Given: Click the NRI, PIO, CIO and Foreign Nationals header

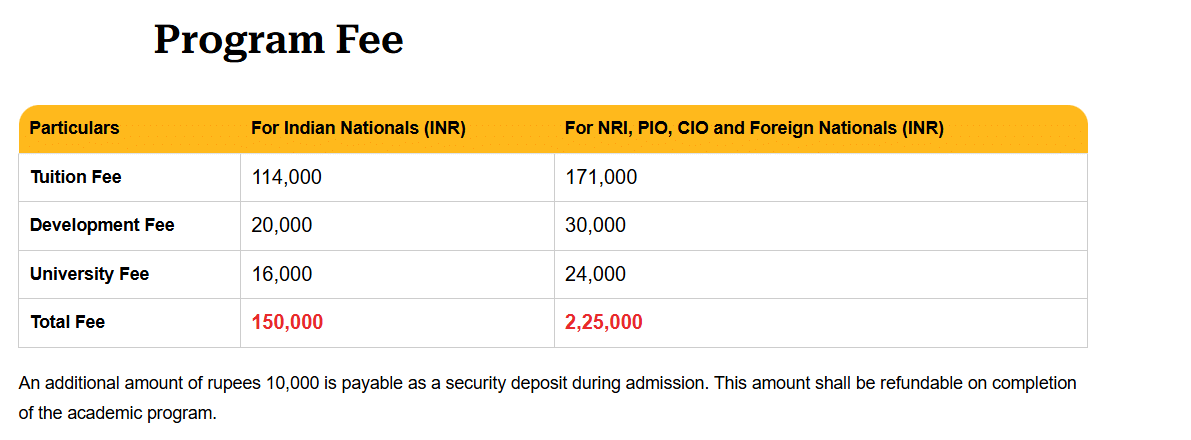Looking at the screenshot, I should click(x=754, y=128).
